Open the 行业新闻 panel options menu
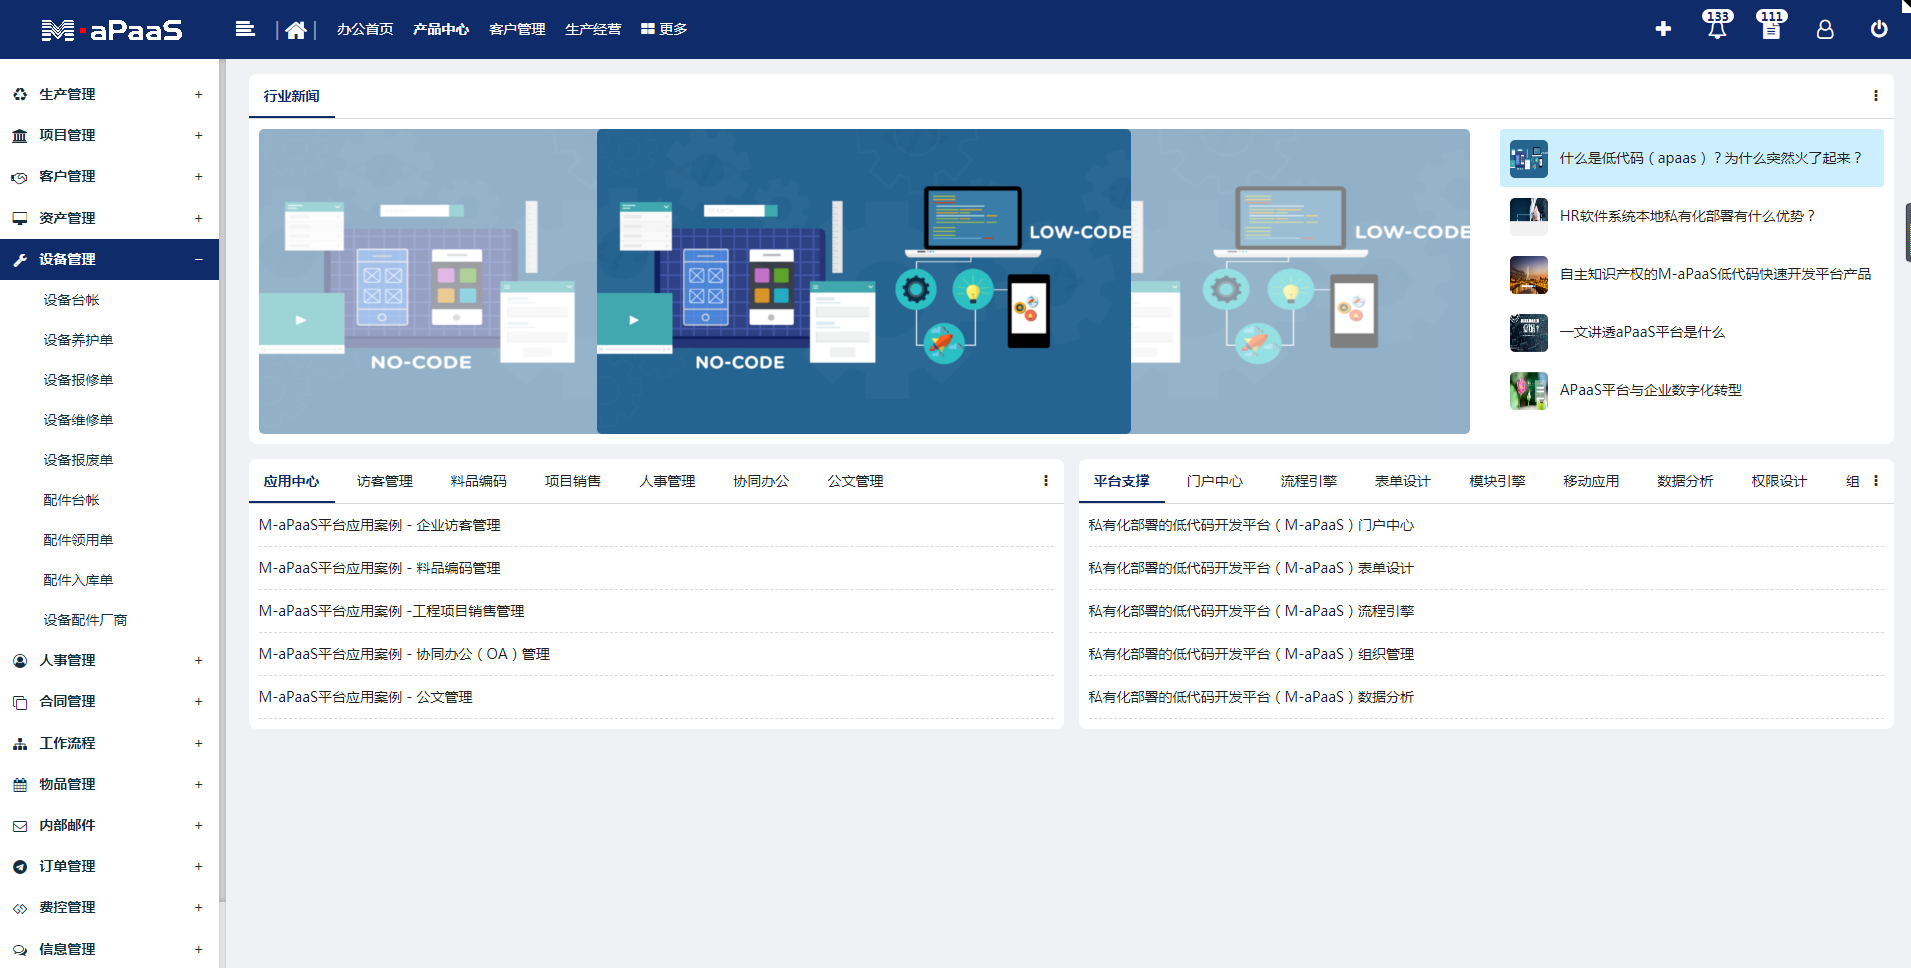Viewport: 1911px width, 968px height. [1875, 96]
